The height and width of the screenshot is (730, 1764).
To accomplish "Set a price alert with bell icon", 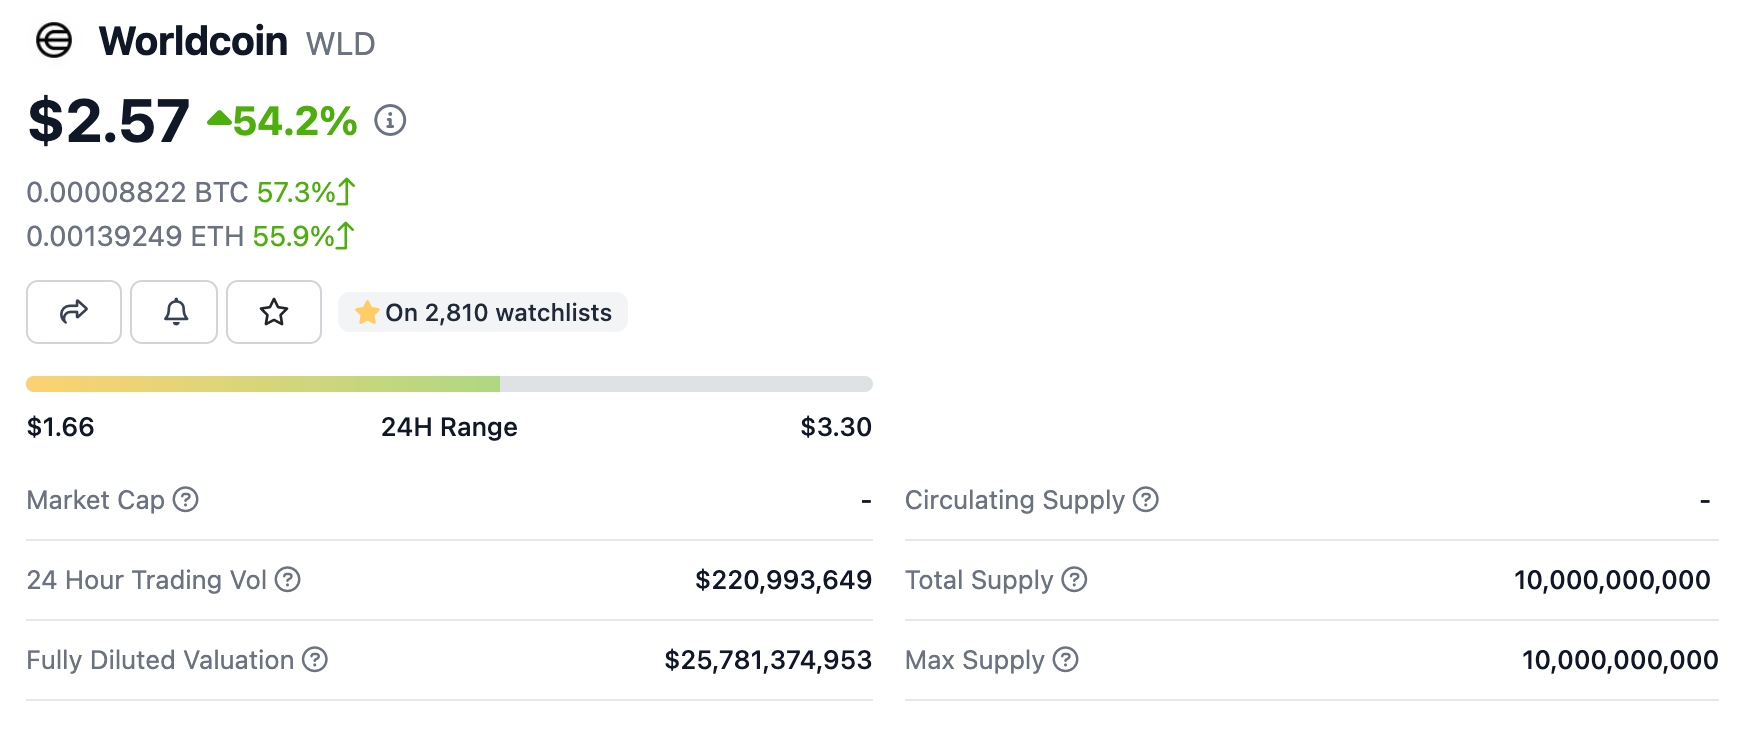I will 174,312.
